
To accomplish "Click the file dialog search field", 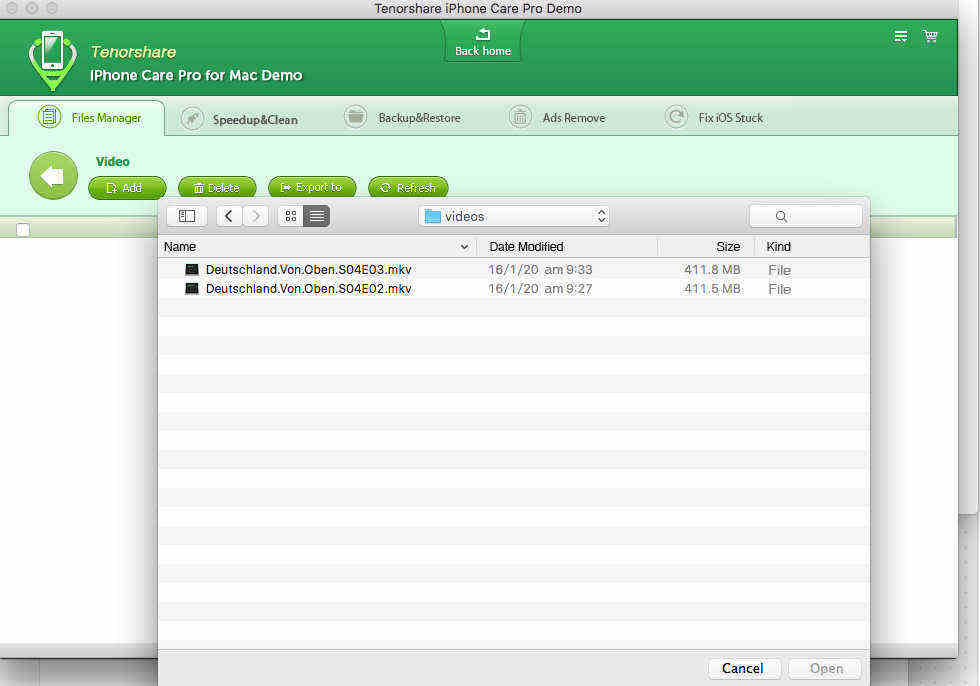I will point(805,216).
